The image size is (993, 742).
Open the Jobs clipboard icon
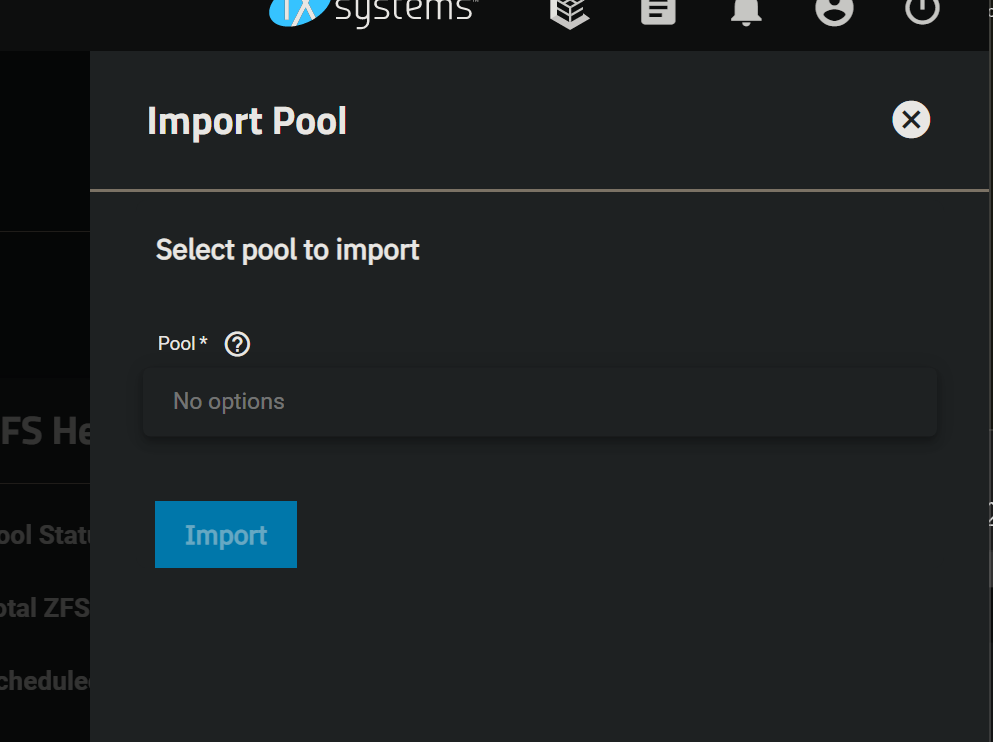(658, 11)
